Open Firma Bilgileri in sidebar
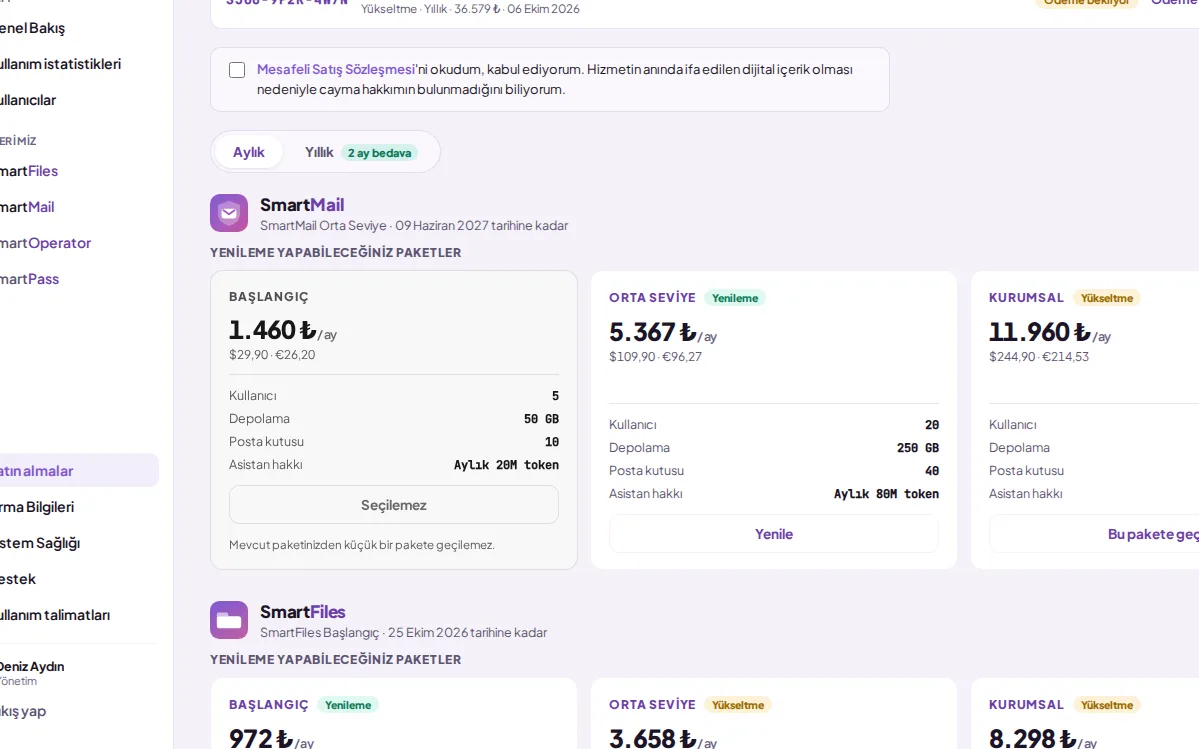This screenshot has height=749, width=1199. [37, 507]
